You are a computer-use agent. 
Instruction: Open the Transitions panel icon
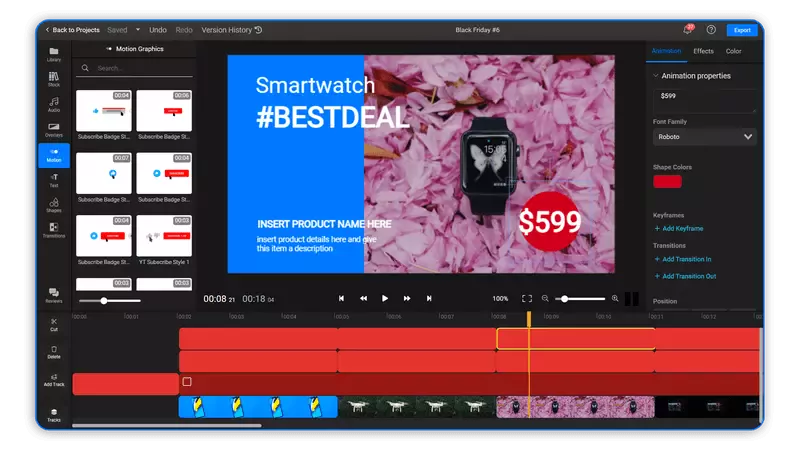(x=54, y=230)
